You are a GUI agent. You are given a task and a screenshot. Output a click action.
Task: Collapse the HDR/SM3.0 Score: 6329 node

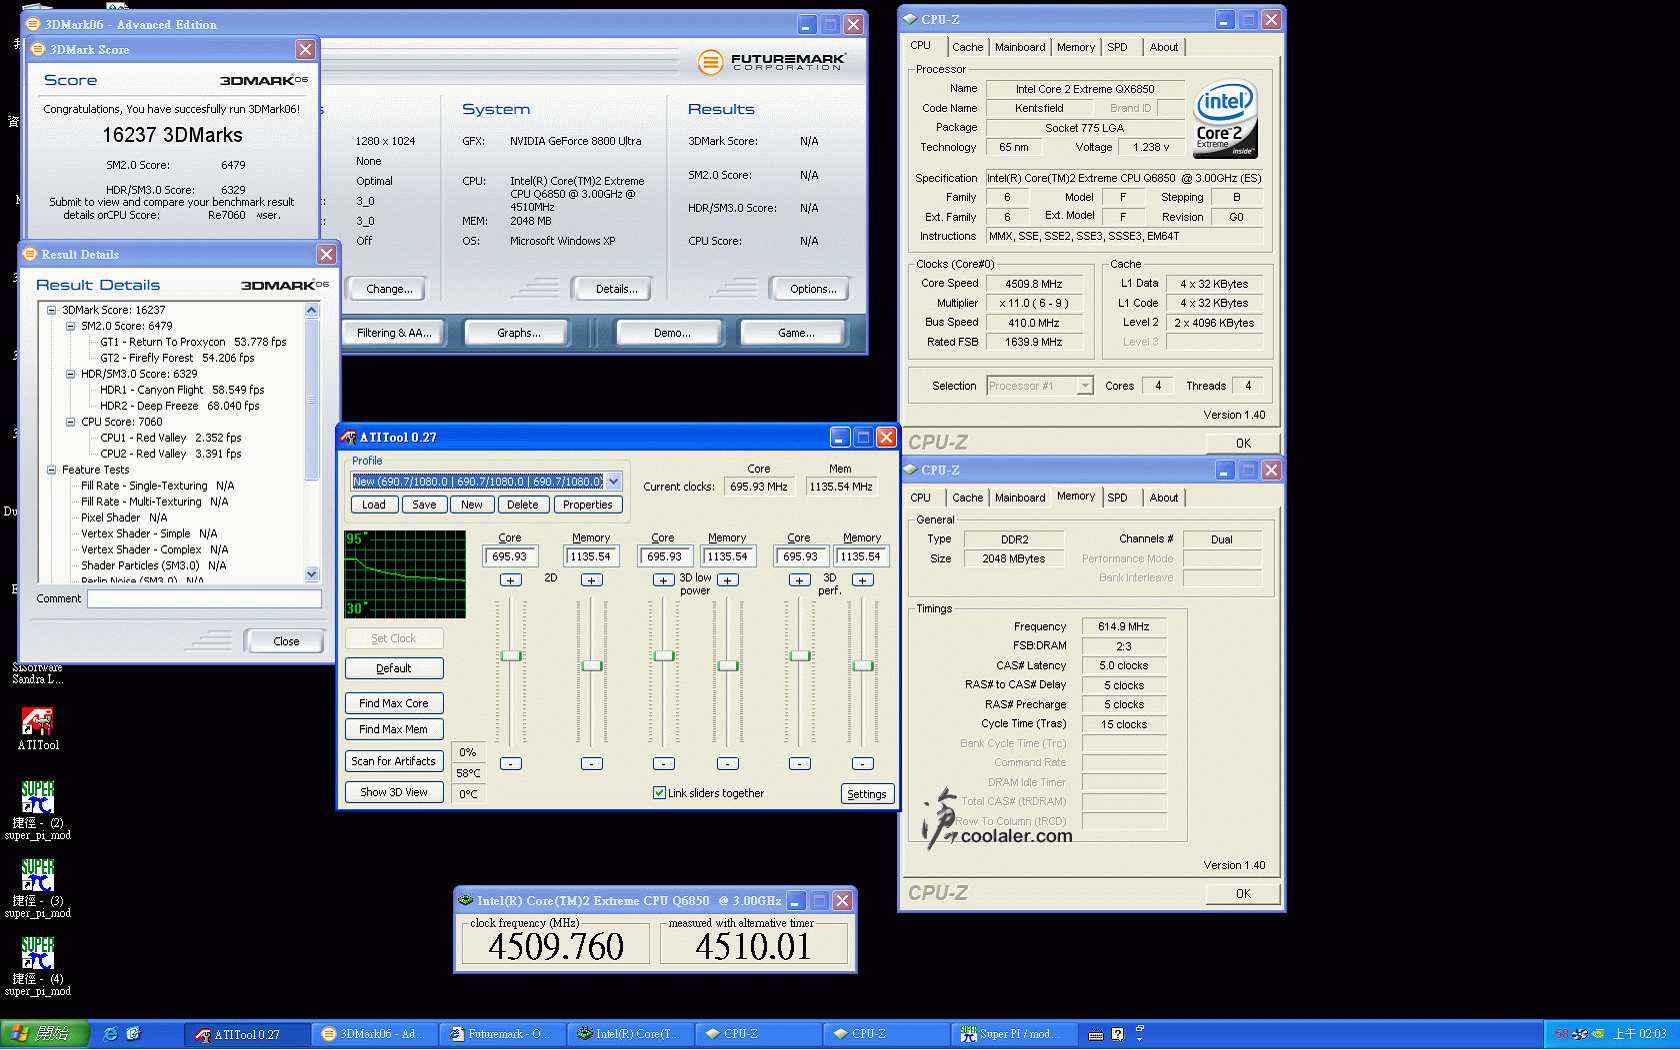click(71, 374)
